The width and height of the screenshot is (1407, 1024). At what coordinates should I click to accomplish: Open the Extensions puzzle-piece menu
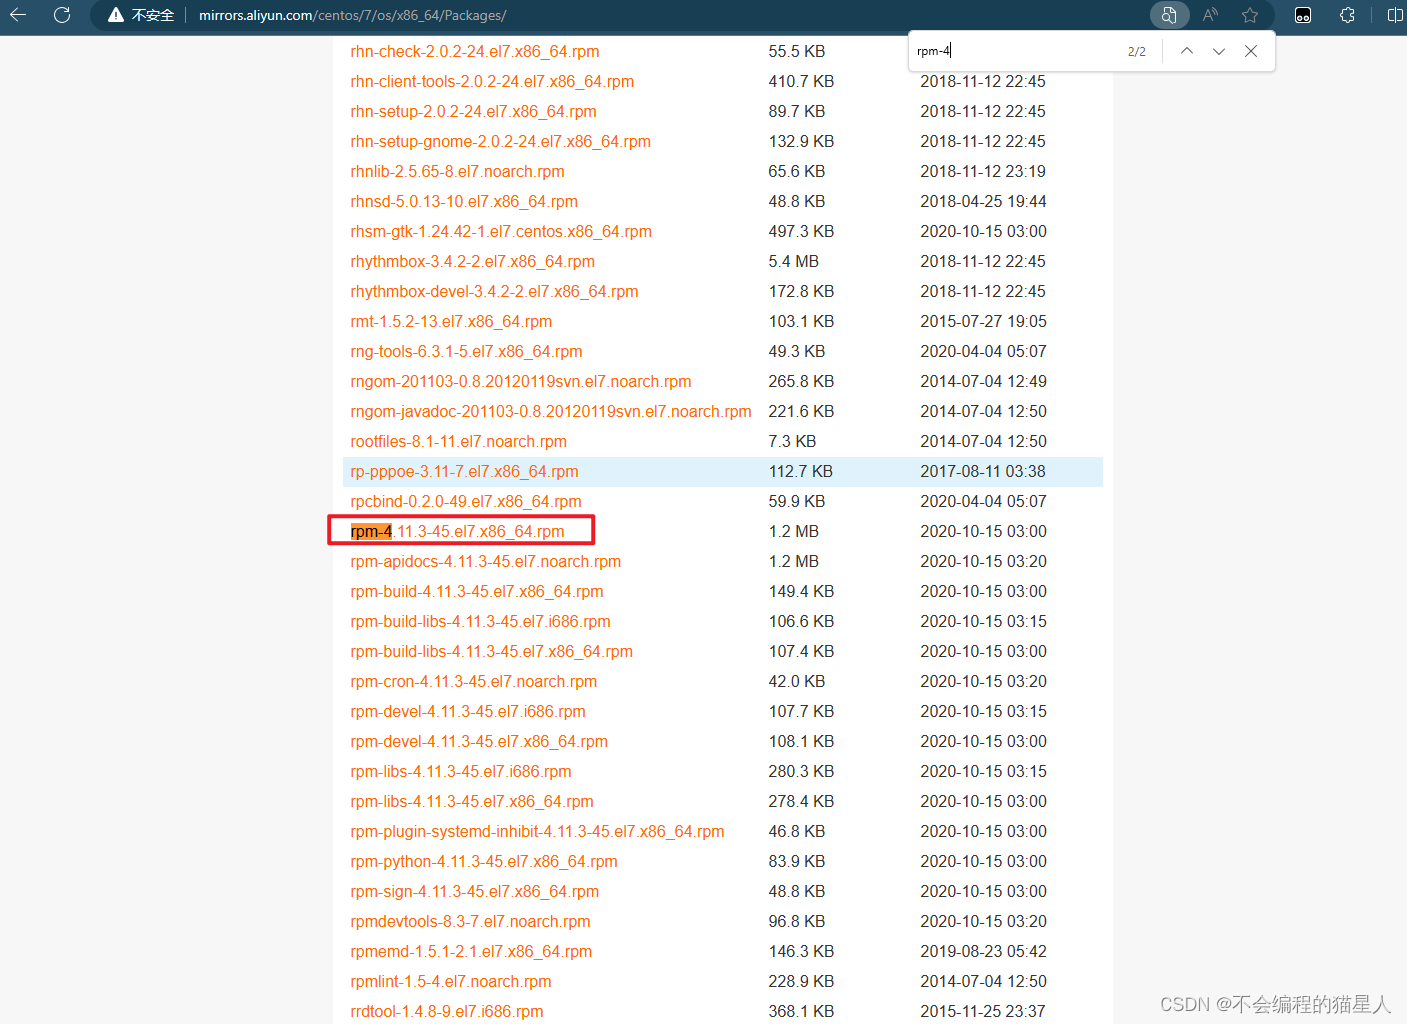pos(1348,15)
